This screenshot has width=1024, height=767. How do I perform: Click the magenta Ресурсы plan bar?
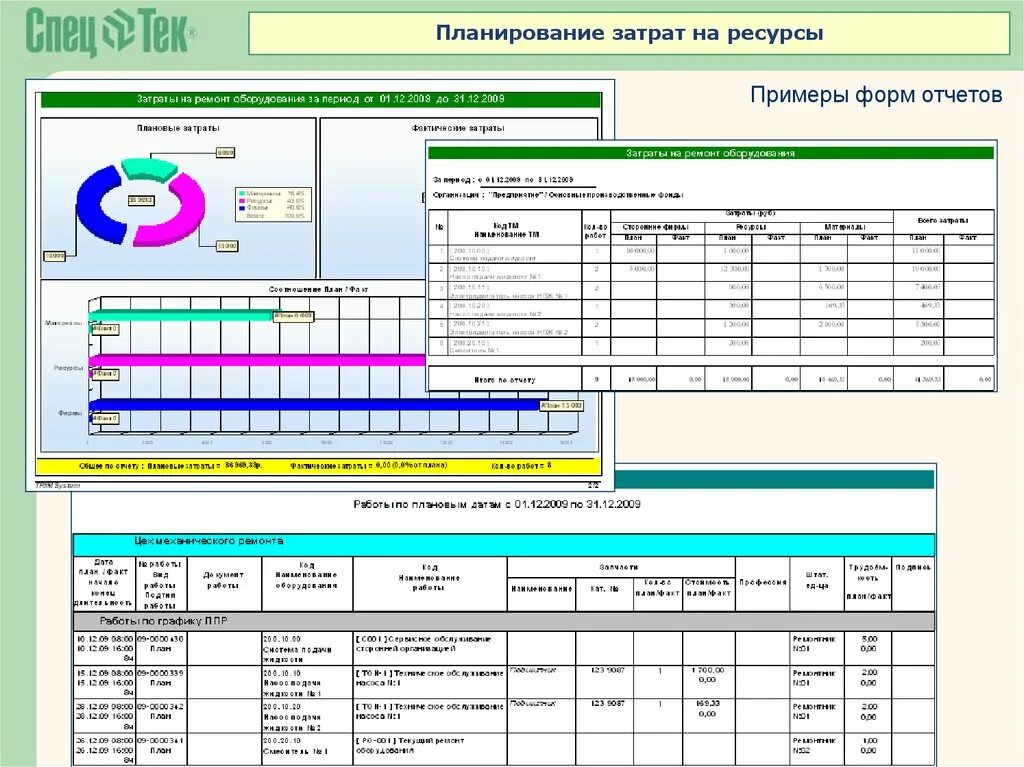[x=257, y=359]
